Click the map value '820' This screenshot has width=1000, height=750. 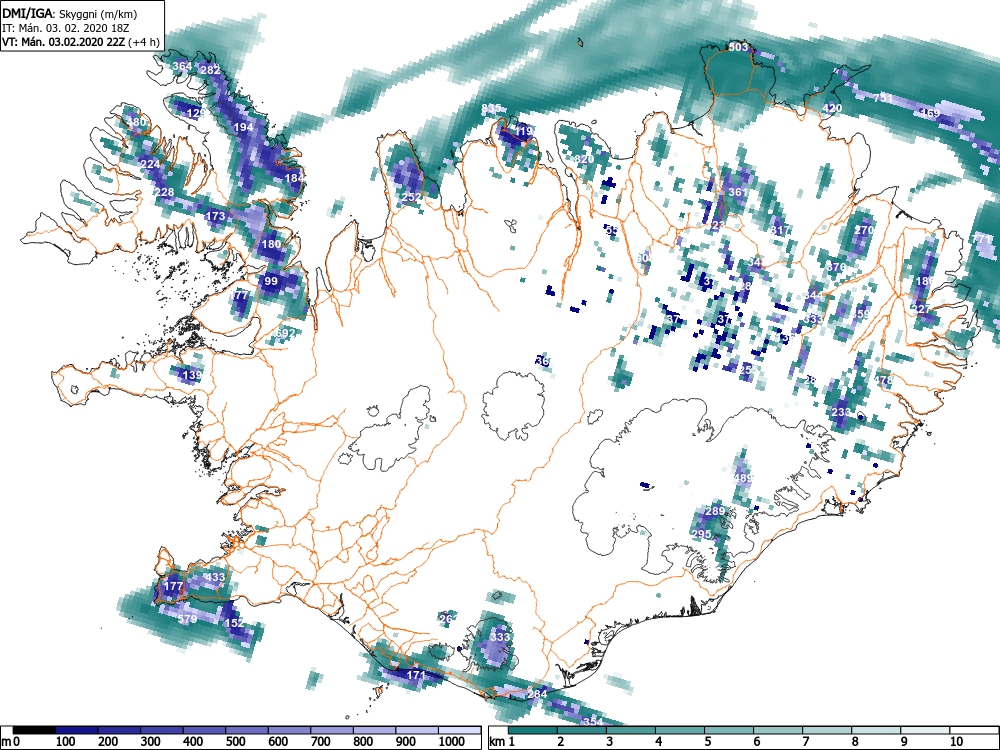click(x=584, y=159)
